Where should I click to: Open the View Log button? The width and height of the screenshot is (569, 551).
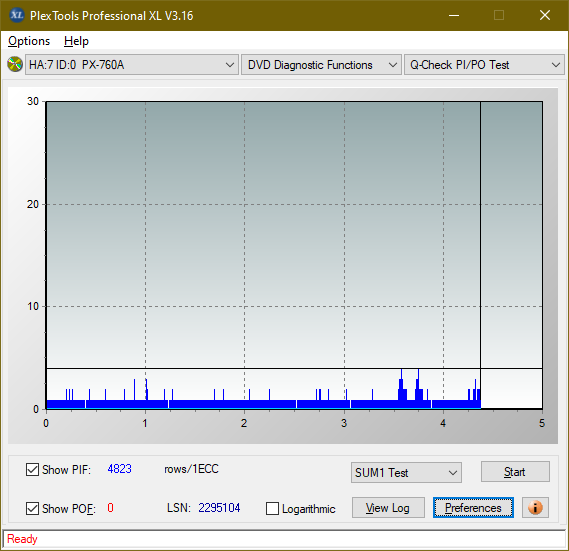pos(388,507)
